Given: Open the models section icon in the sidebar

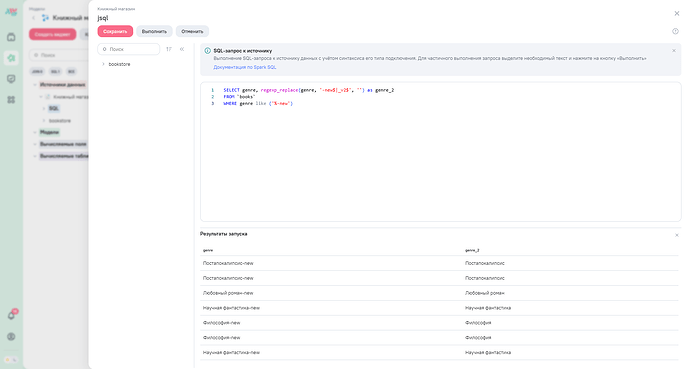Looking at the screenshot, I should 11,58.
